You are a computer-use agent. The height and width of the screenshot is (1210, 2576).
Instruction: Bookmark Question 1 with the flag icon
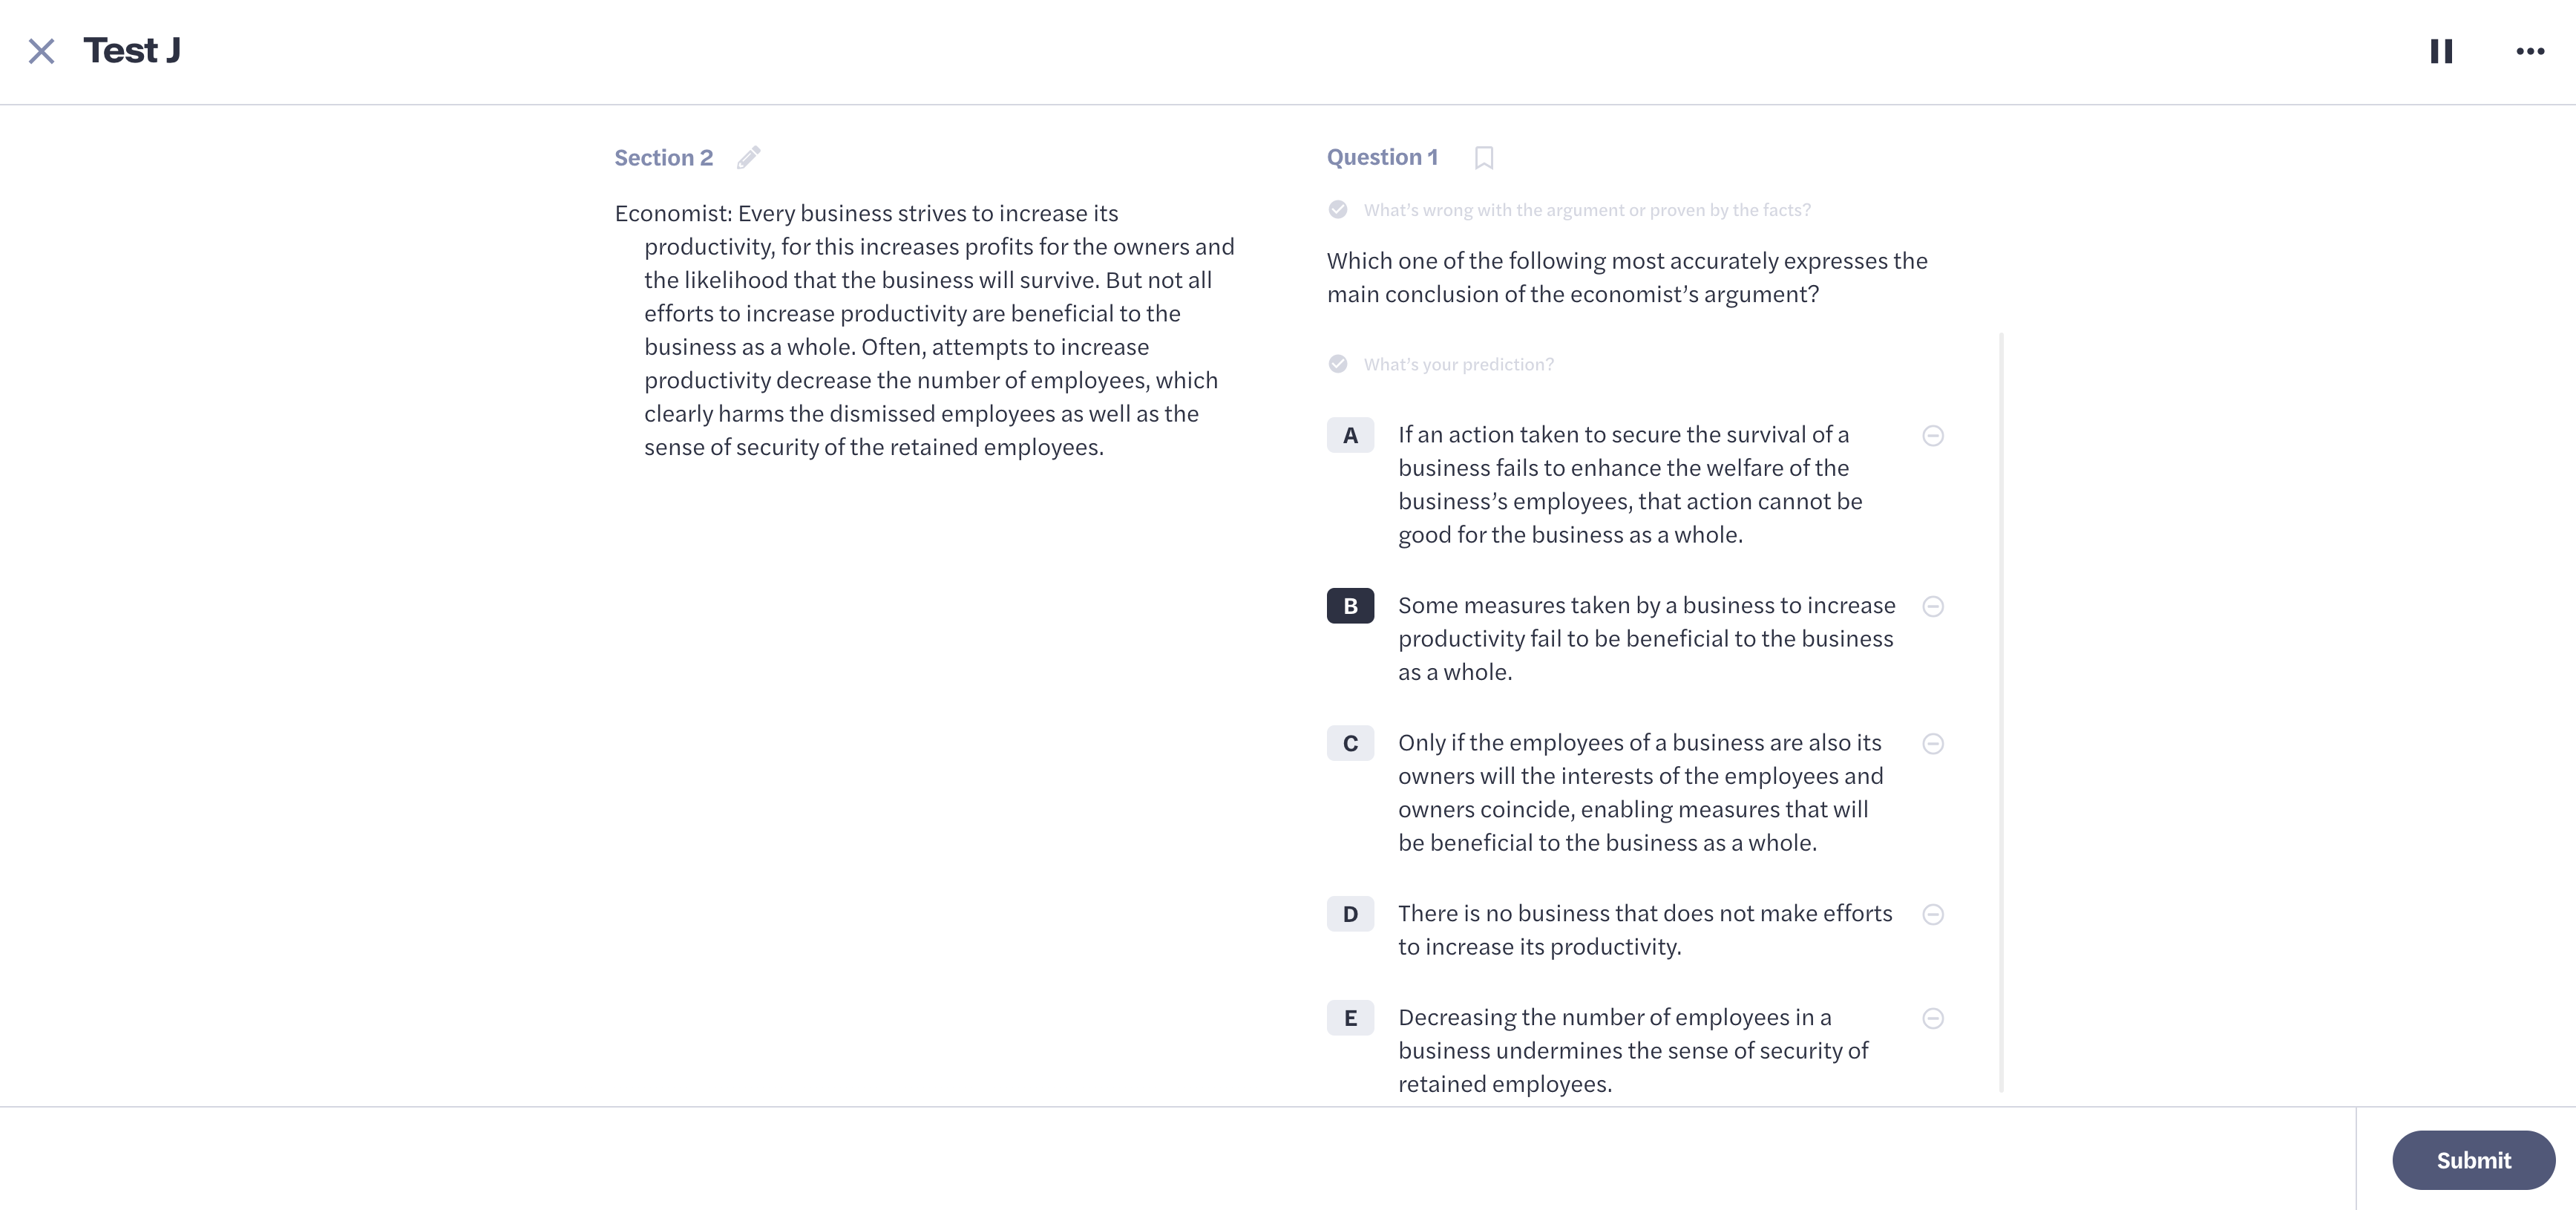1484,158
